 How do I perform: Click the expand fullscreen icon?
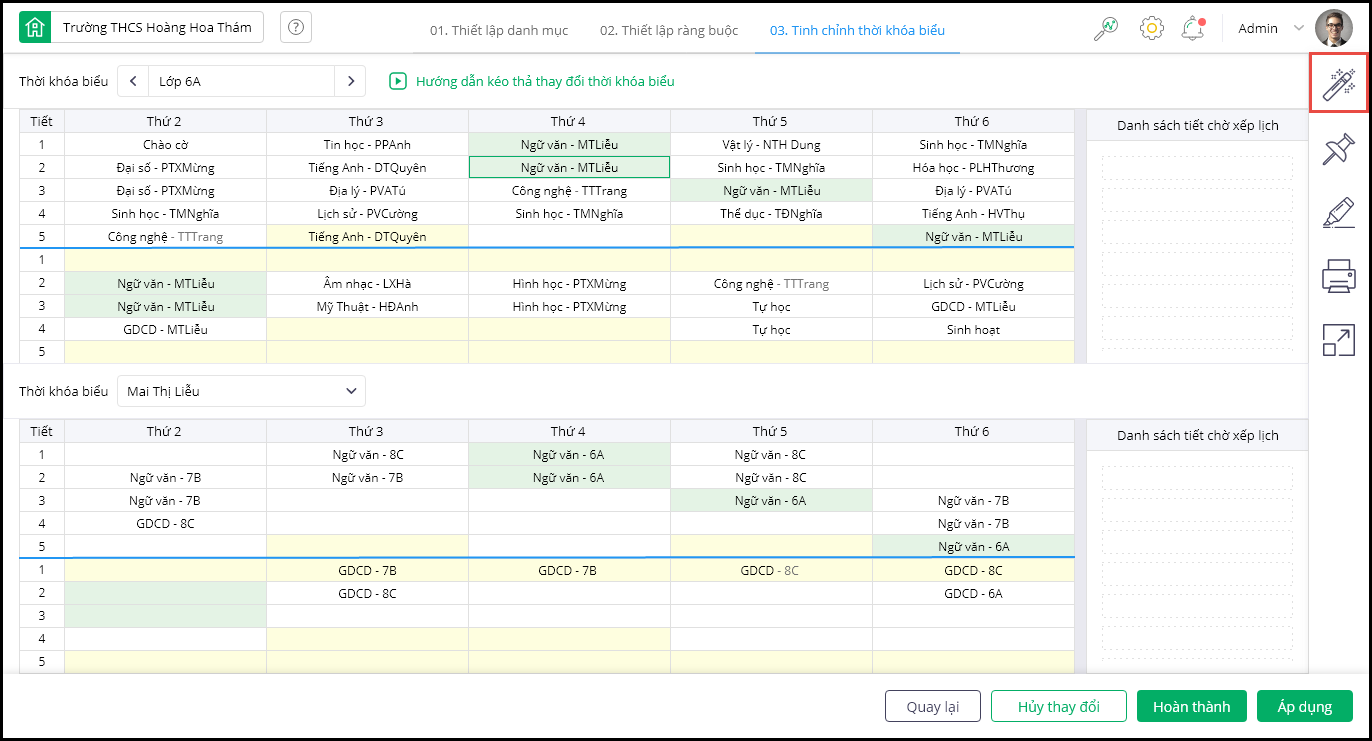tap(1338, 340)
